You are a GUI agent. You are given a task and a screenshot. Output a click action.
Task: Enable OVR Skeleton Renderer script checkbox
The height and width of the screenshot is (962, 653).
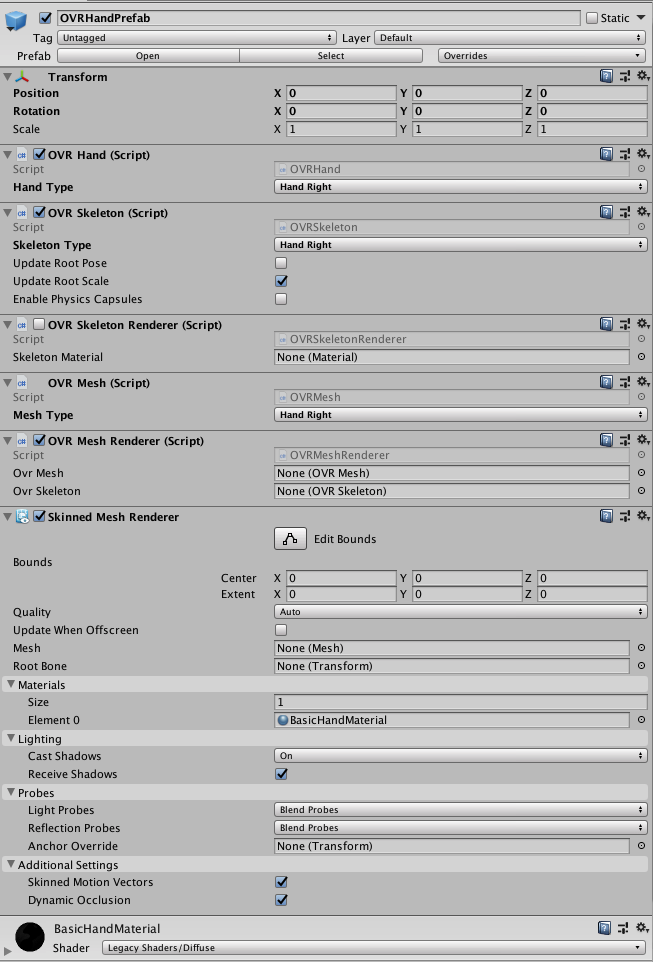coord(39,324)
